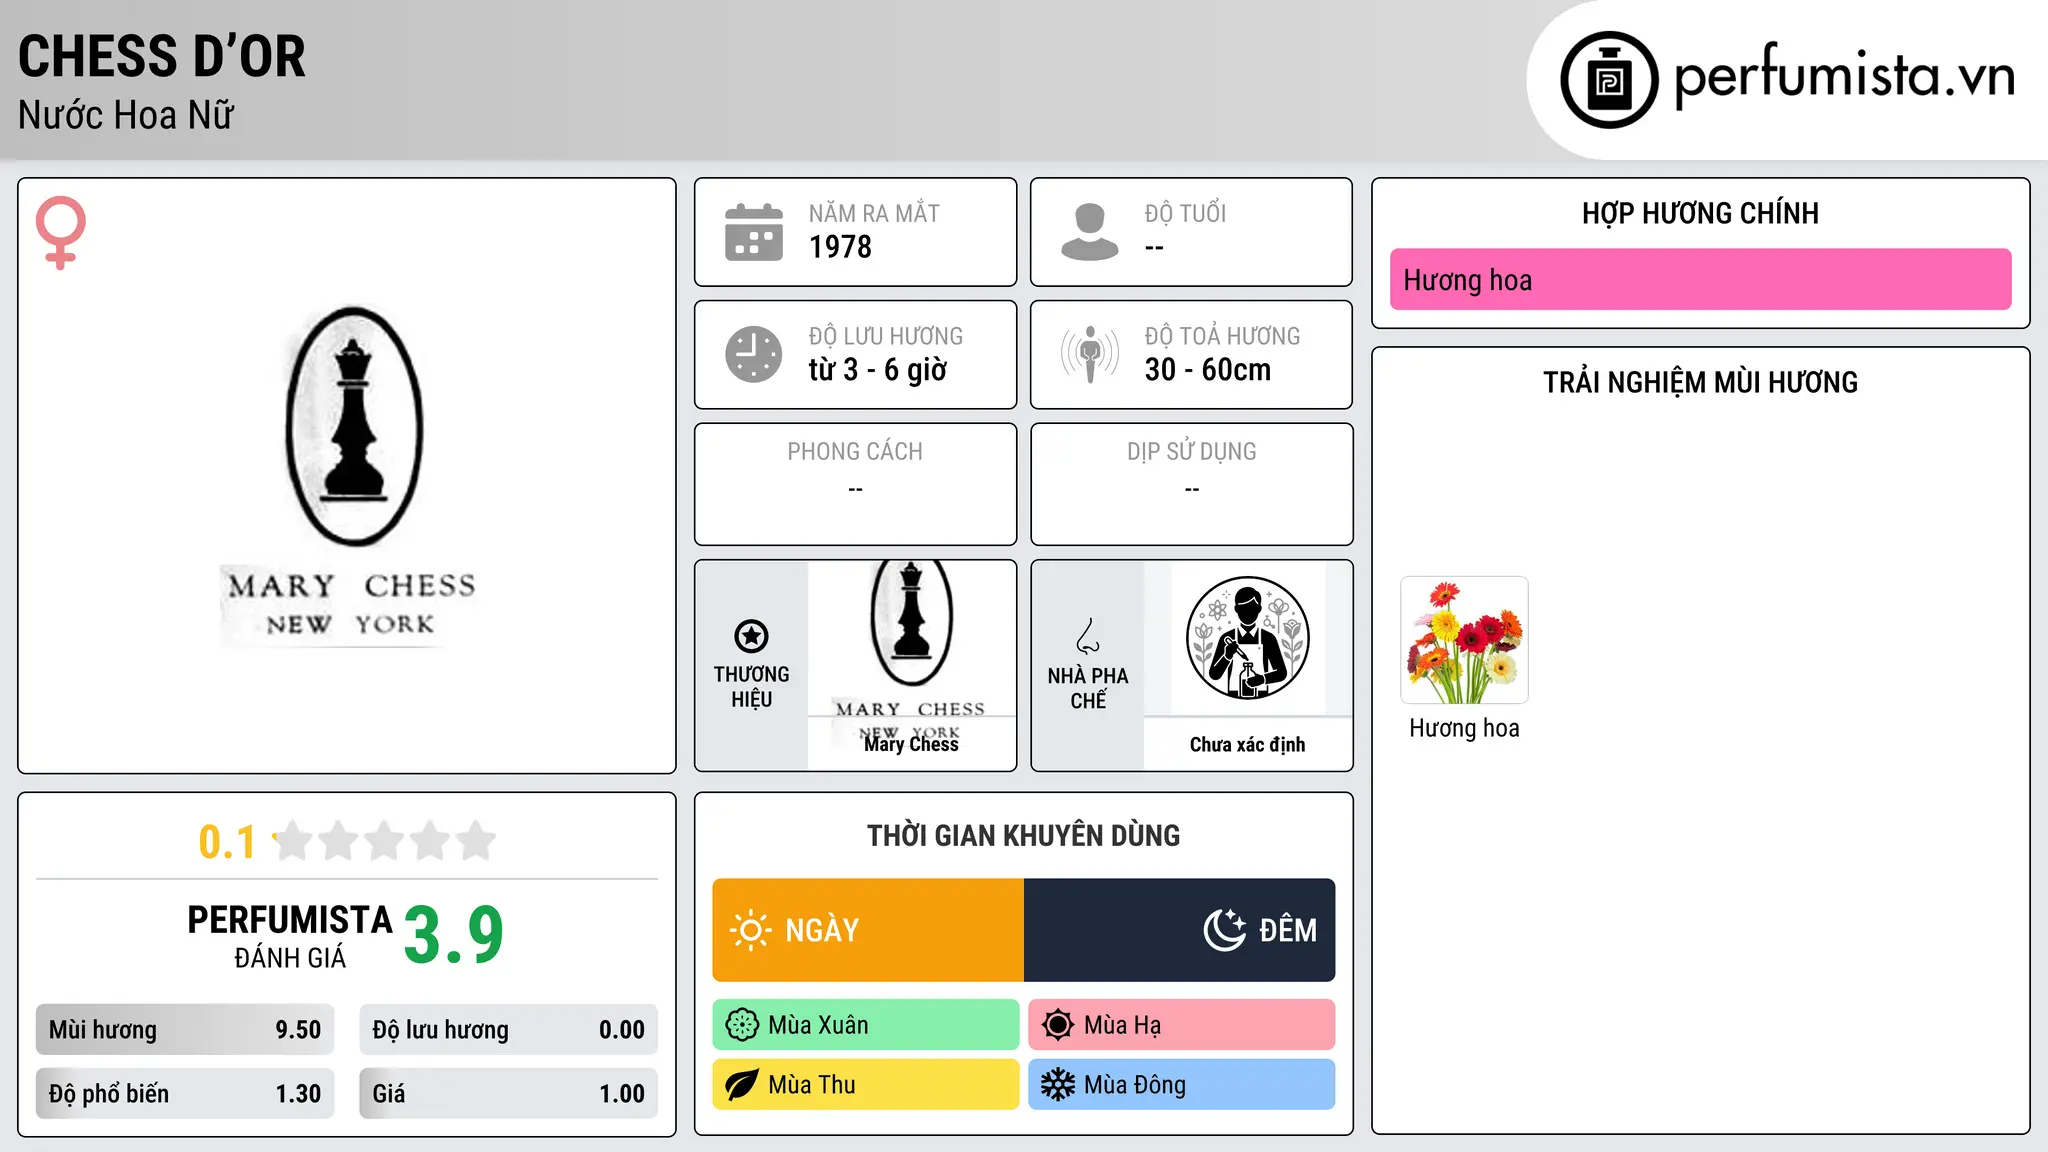This screenshot has height=1152, width=2048.
Task: Select the Mùa Thu season tag
Action: coord(866,1085)
